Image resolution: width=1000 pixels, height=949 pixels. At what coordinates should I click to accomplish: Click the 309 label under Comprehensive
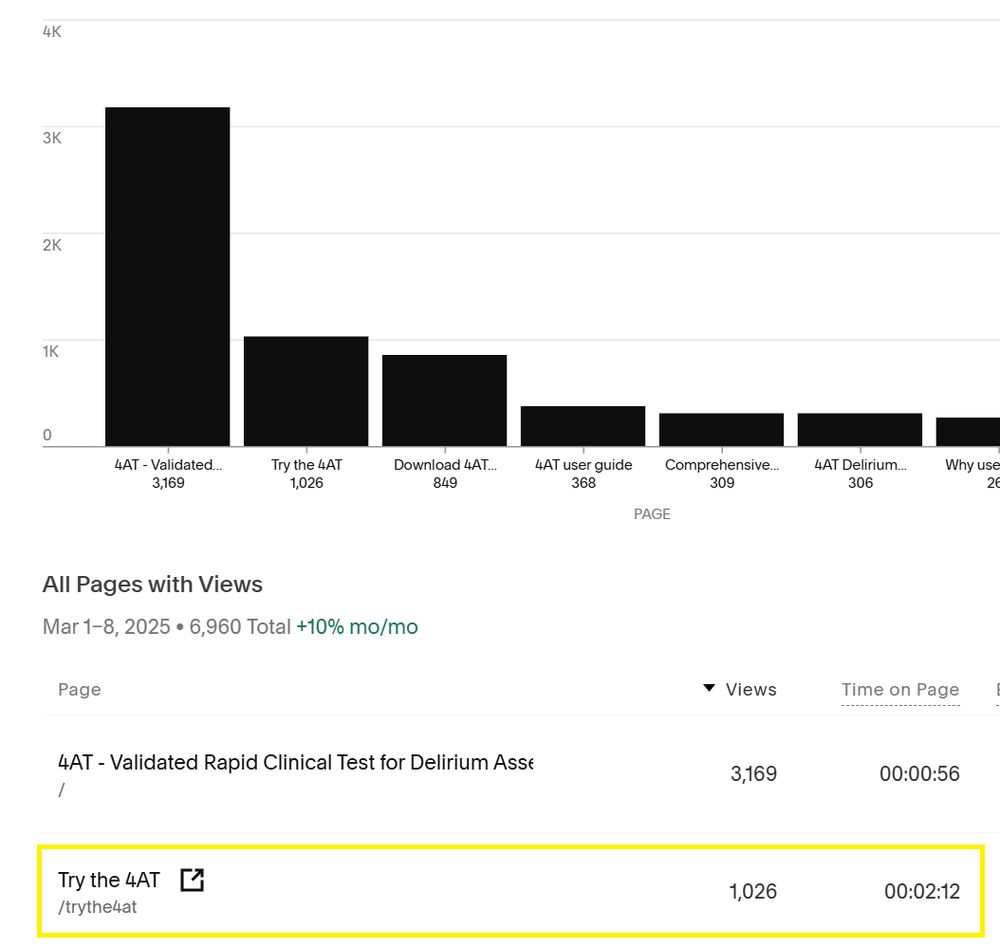(x=722, y=483)
